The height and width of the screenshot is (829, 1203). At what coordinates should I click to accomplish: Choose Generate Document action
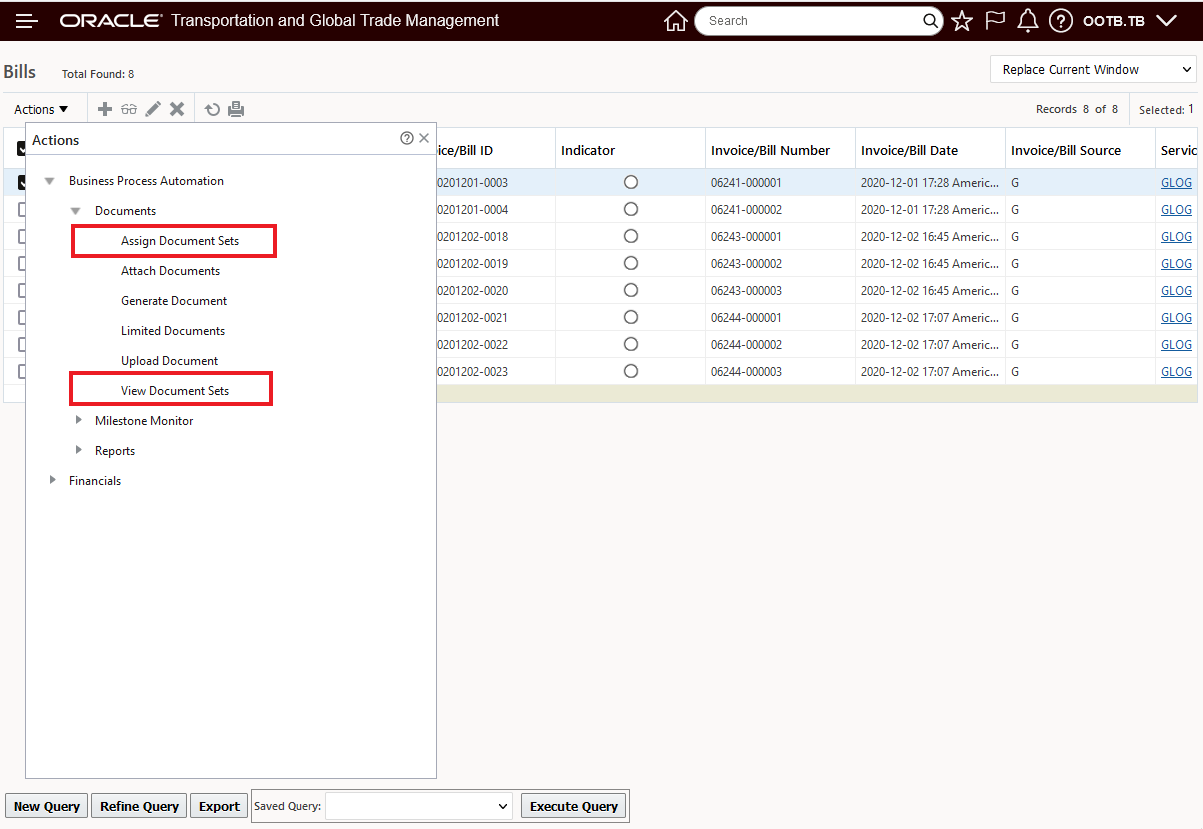click(174, 301)
